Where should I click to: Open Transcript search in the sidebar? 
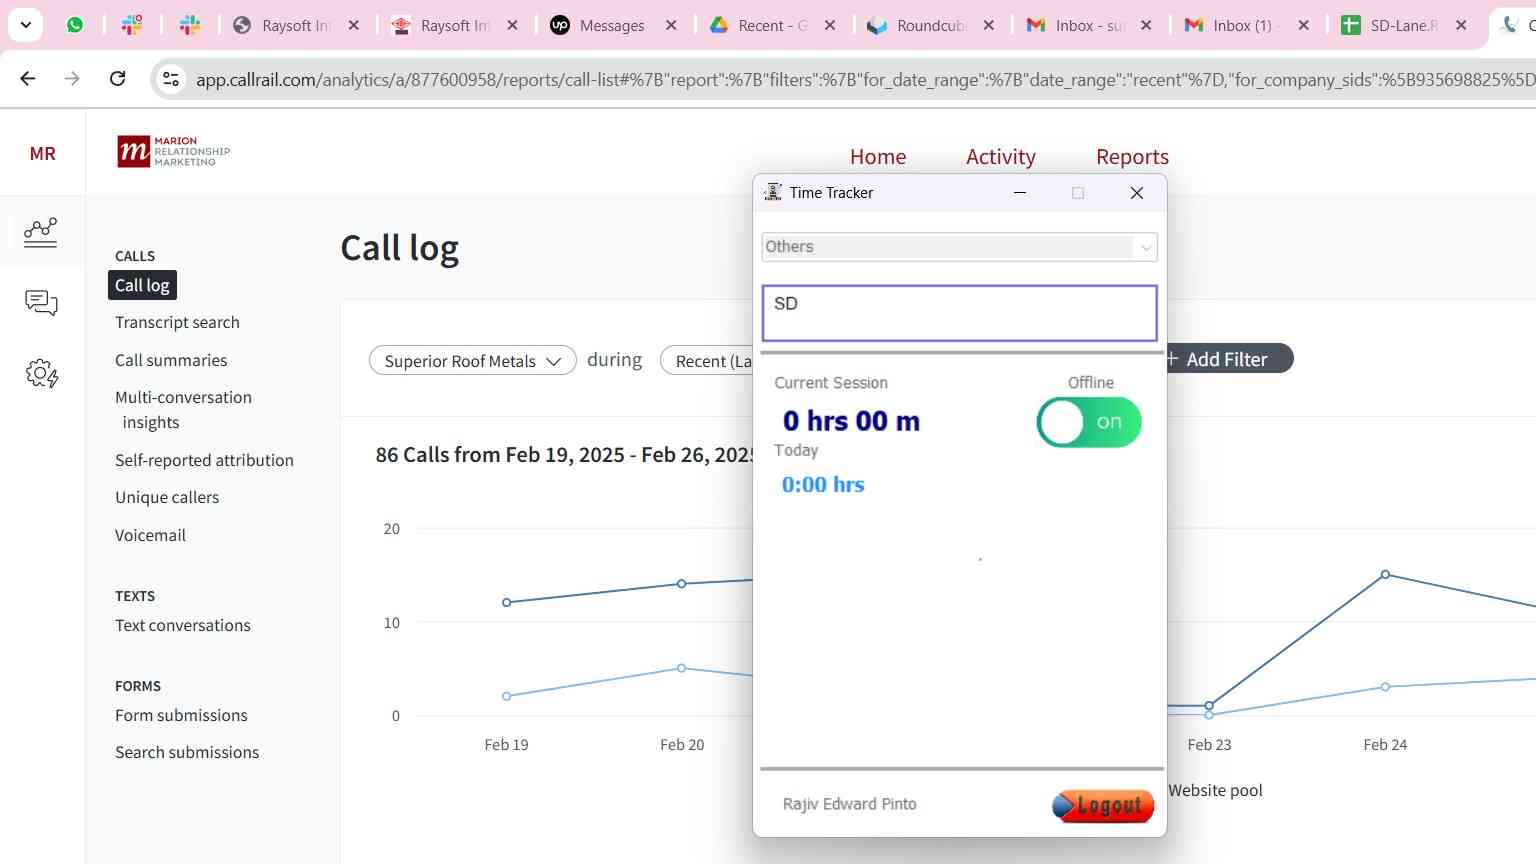[x=177, y=322]
